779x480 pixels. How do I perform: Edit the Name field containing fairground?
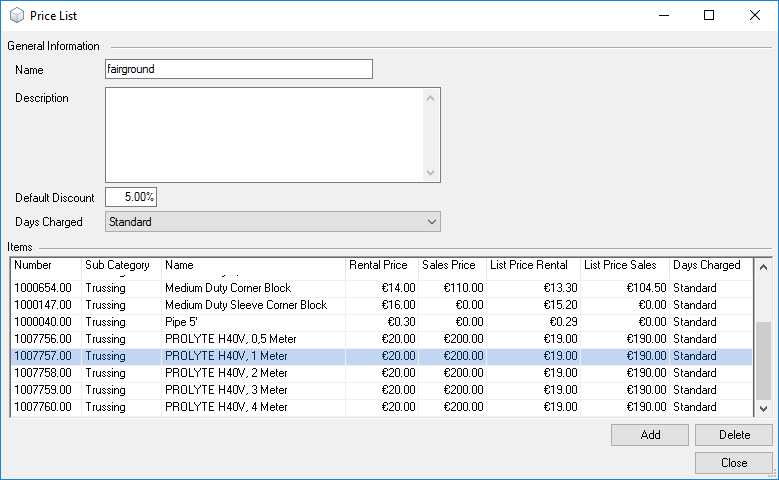tap(238, 69)
